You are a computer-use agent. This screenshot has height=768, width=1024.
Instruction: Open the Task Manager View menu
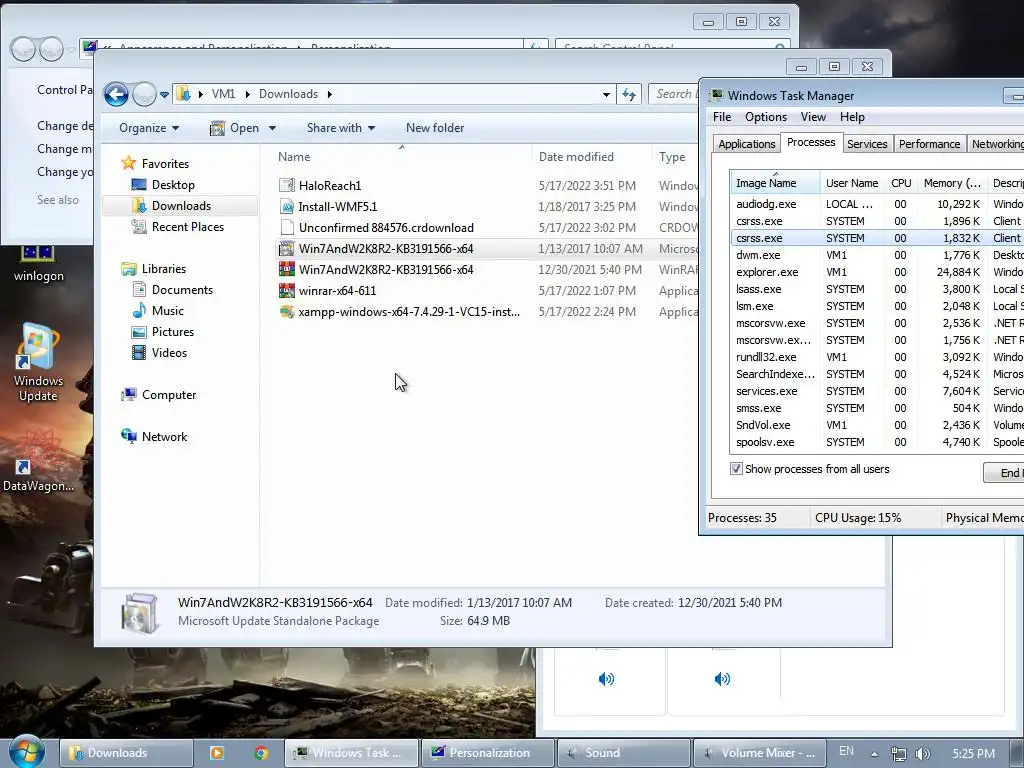click(x=813, y=117)
